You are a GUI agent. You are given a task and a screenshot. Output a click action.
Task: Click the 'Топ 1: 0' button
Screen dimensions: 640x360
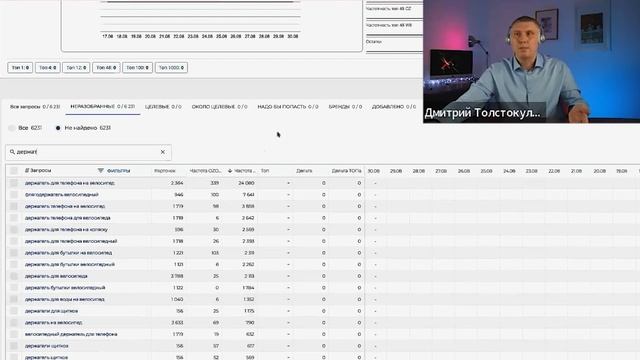(x=20, y=67)
